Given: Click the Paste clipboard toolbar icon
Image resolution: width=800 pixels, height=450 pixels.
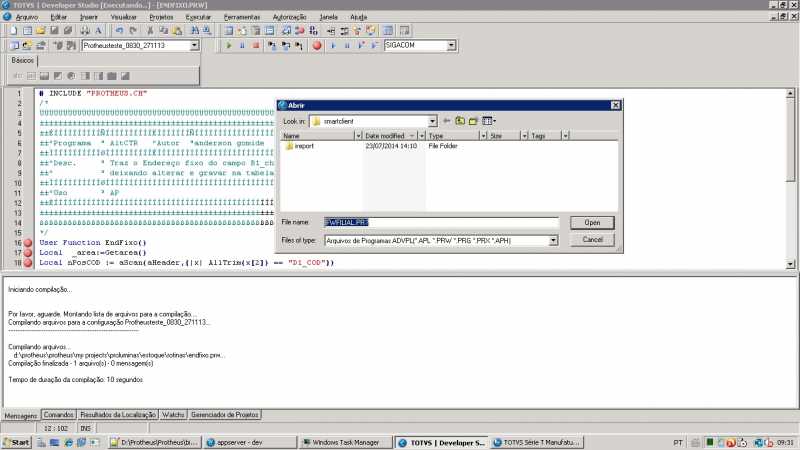Looking at the screenshot, I should (x=177, y=31).
